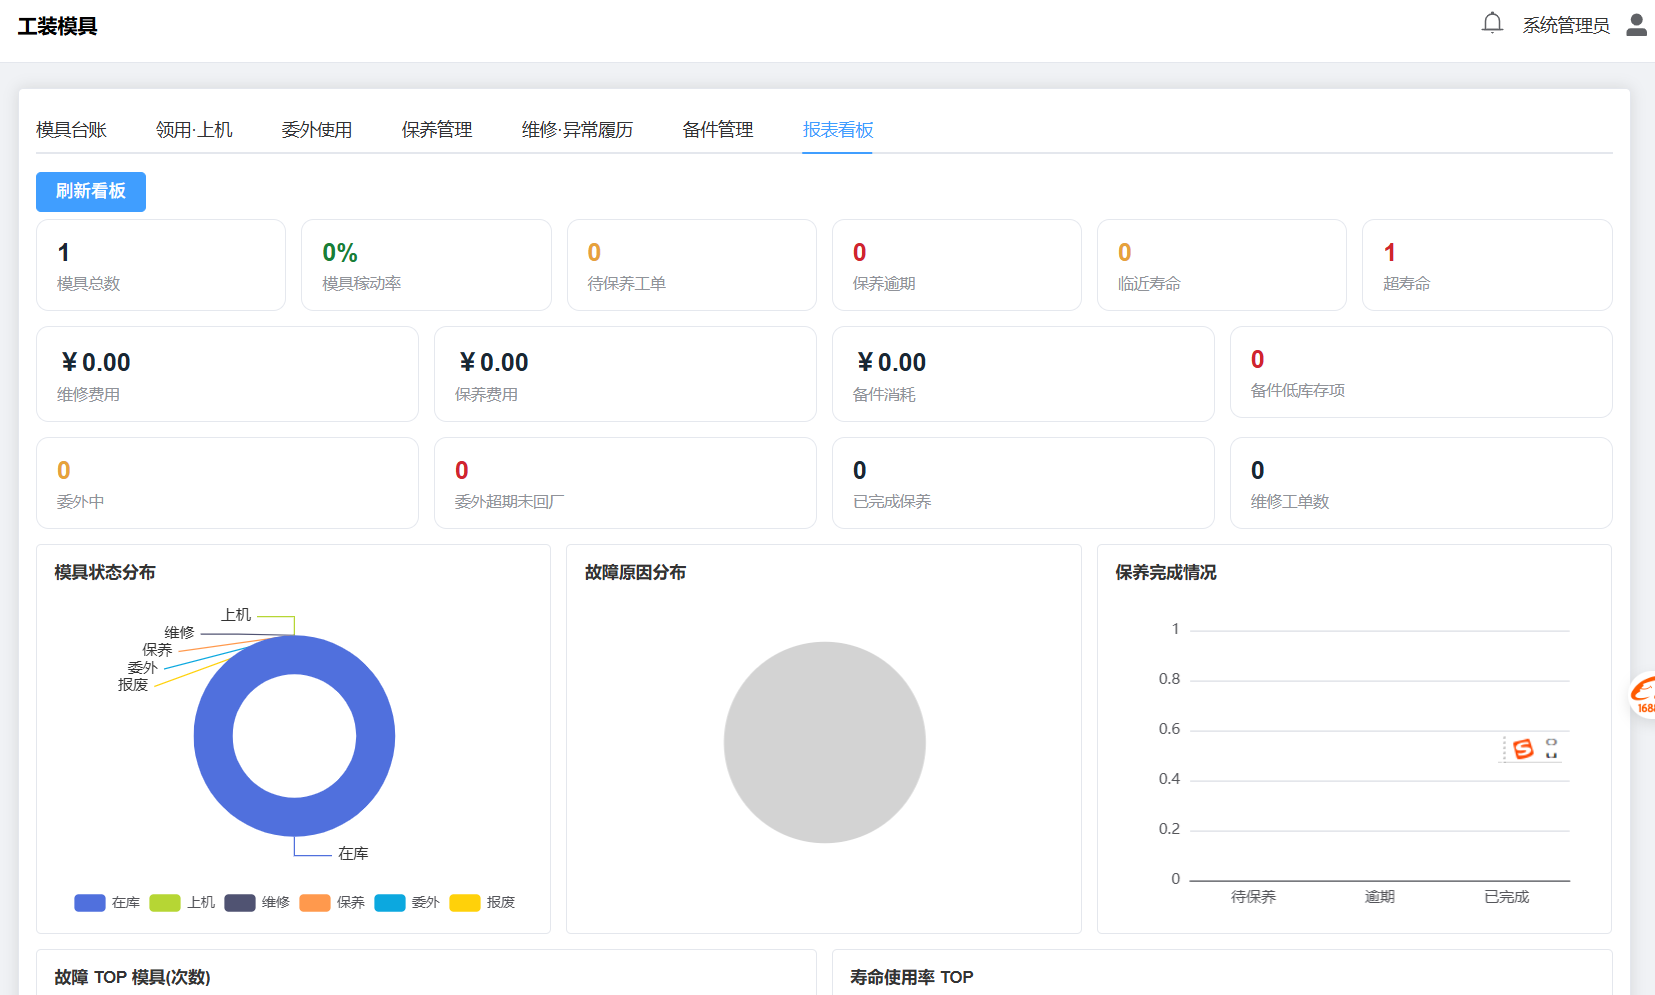Click the 委外中 card
1655x995 pixels.
(227, 483)
